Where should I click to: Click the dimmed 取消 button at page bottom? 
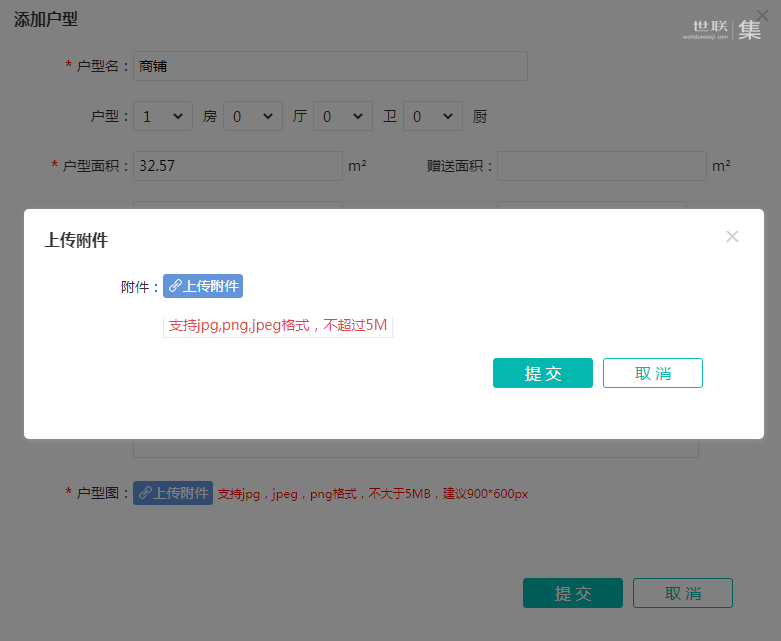[x=683, y=593]
